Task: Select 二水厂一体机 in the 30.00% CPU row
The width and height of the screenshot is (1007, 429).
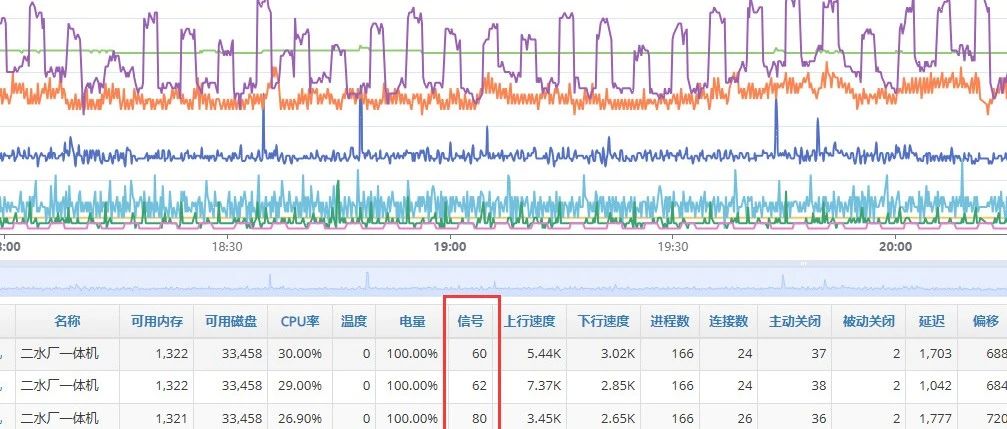Action: coord(60,353)
